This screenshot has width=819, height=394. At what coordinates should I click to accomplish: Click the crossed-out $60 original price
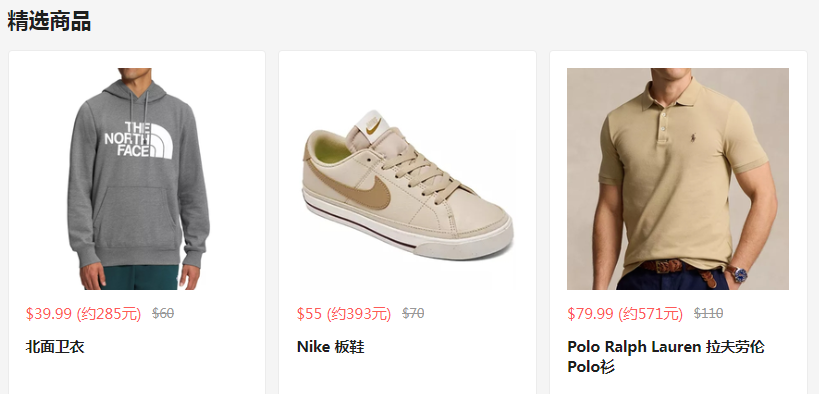163,314
